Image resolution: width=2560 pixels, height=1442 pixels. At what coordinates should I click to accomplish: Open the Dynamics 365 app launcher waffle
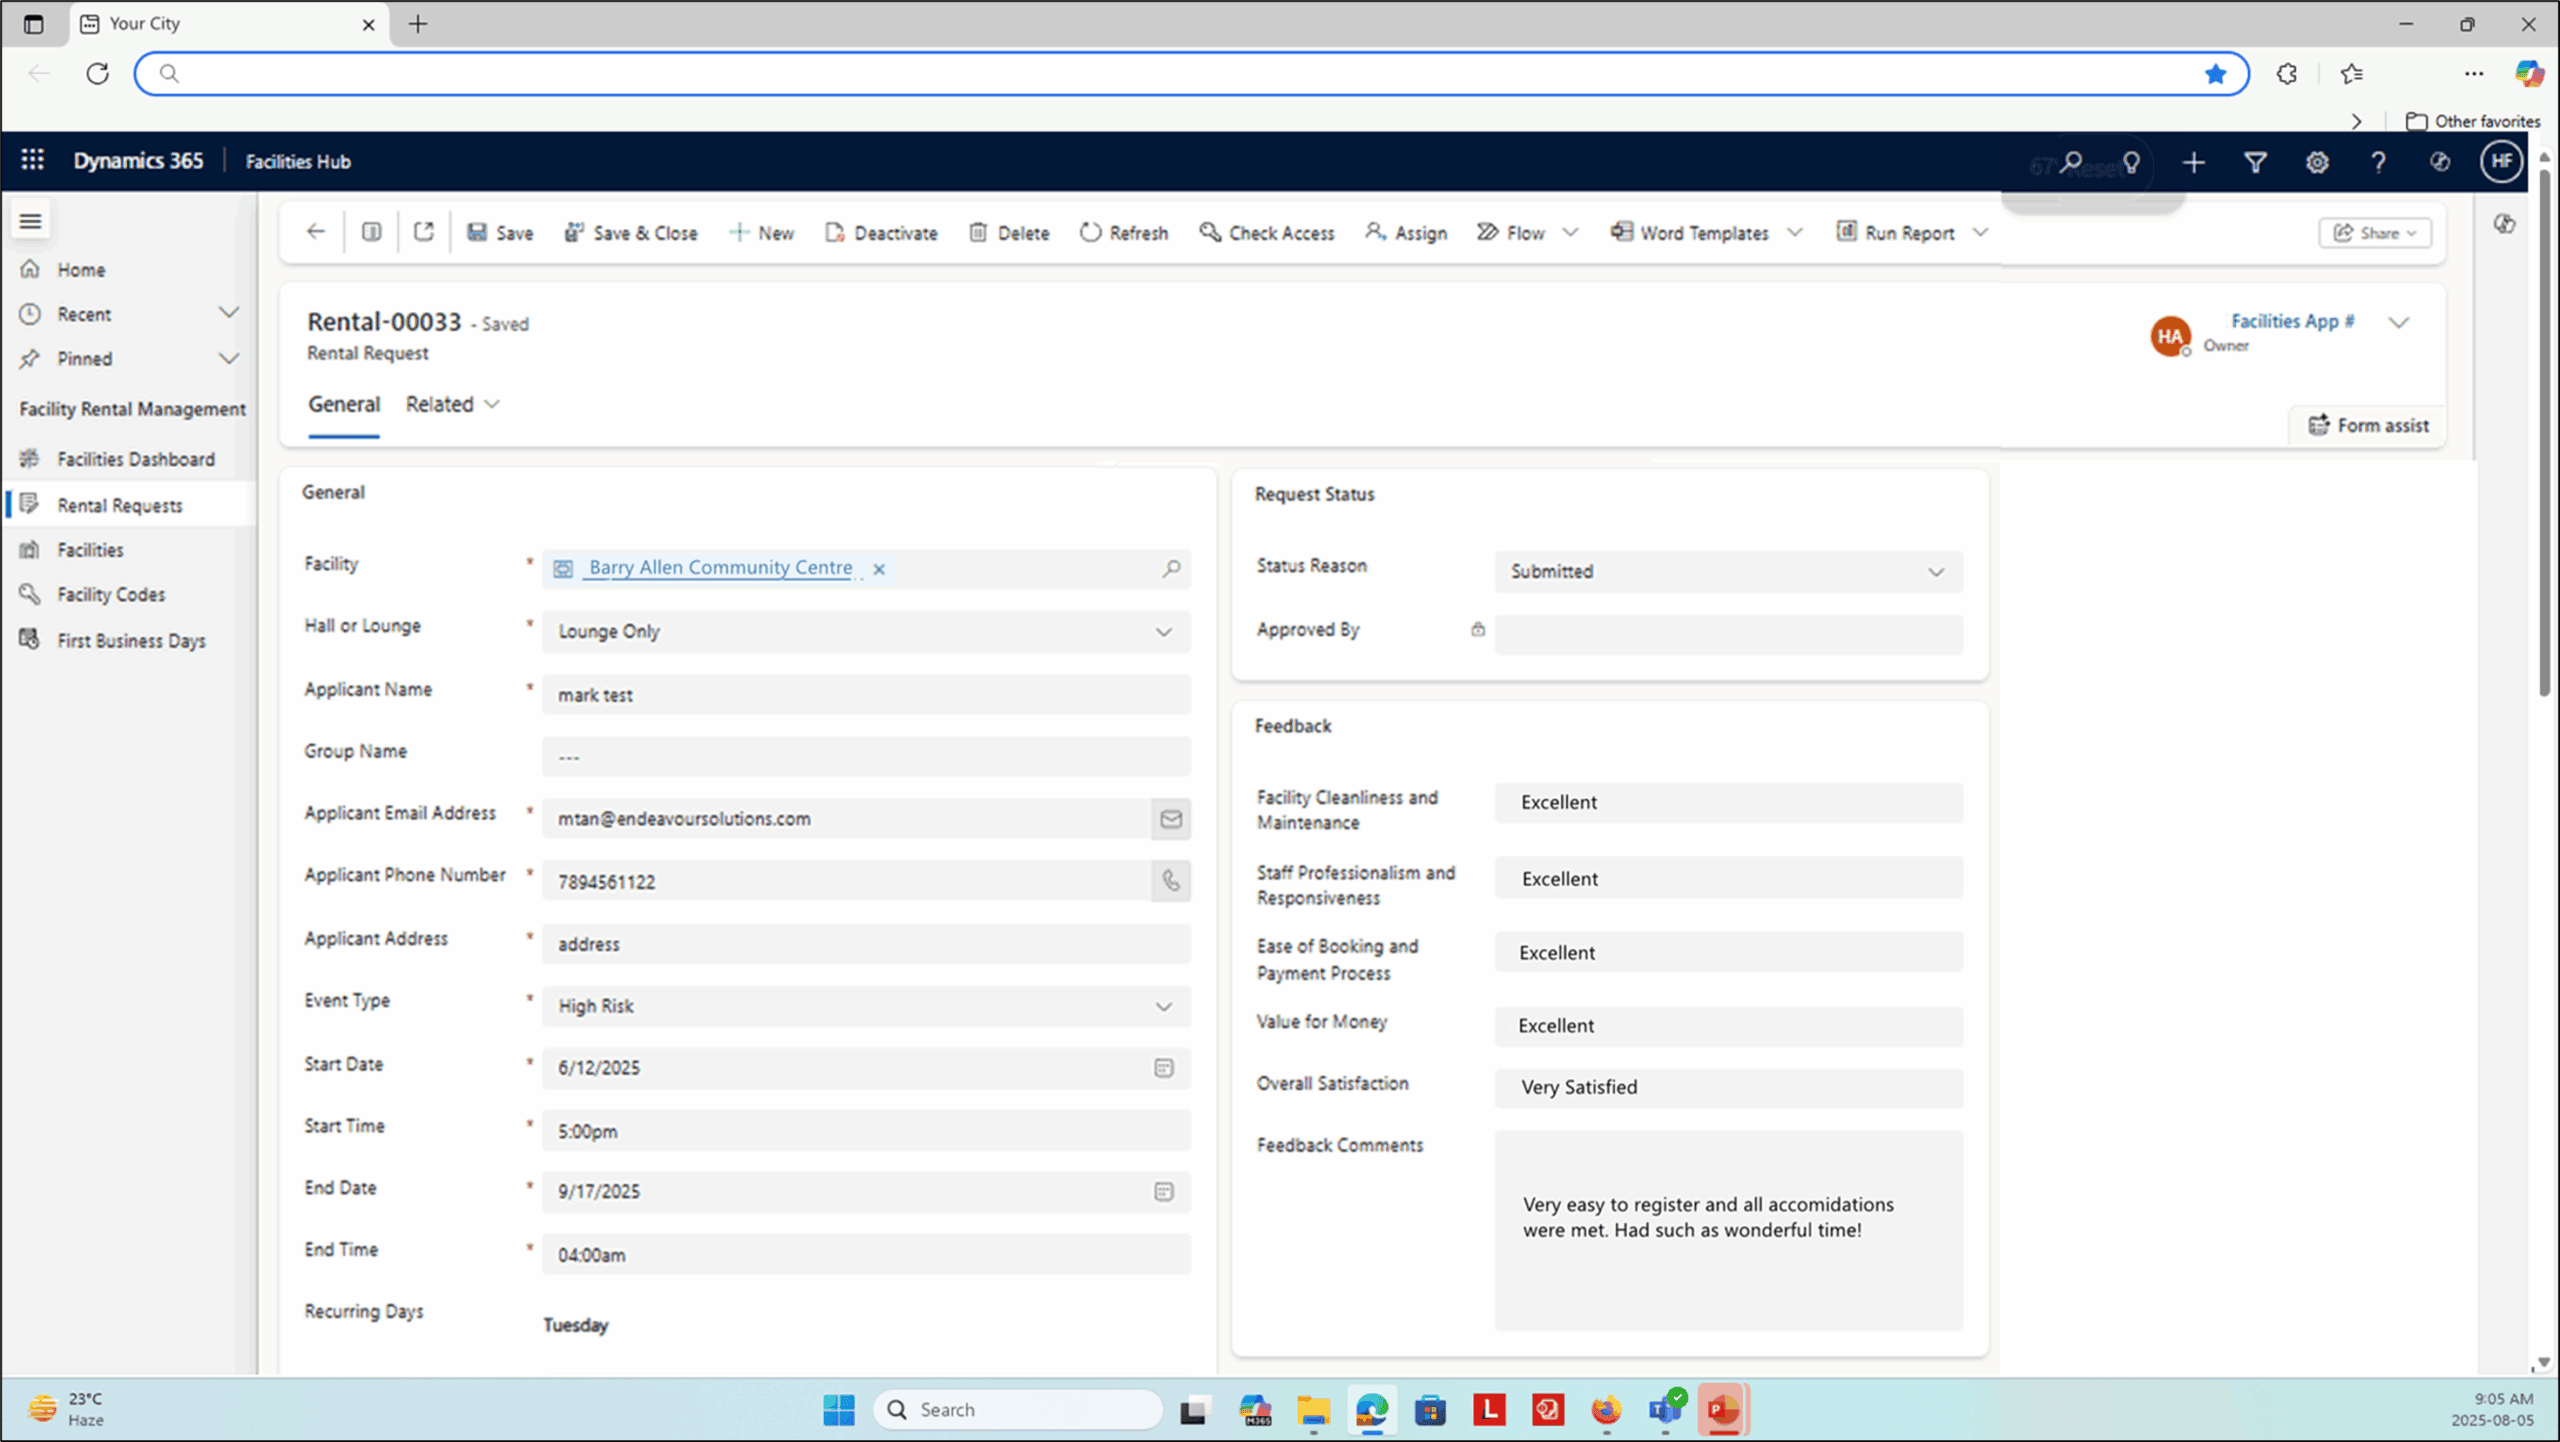[x=32, y=160]
